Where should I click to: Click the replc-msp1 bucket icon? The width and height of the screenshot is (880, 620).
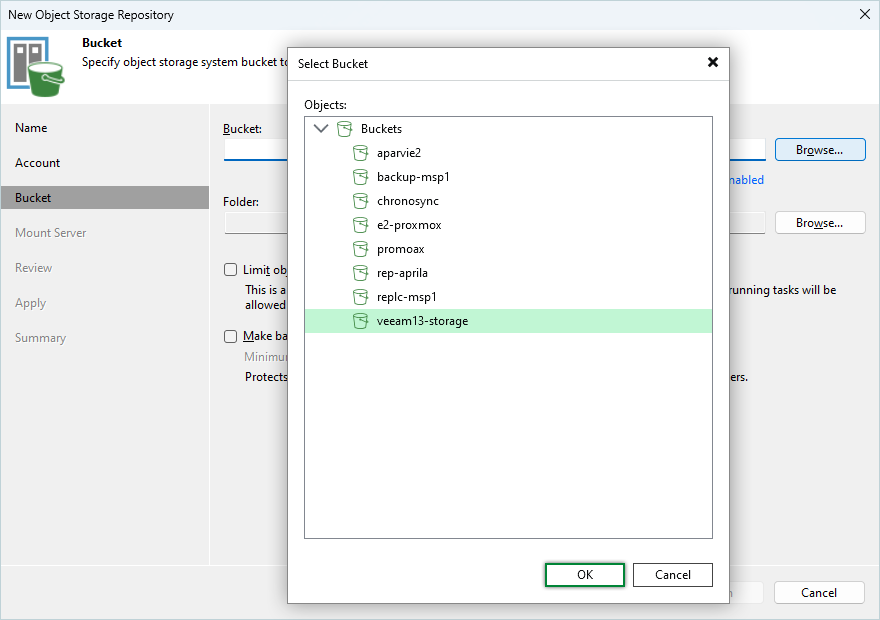(361, 297)
